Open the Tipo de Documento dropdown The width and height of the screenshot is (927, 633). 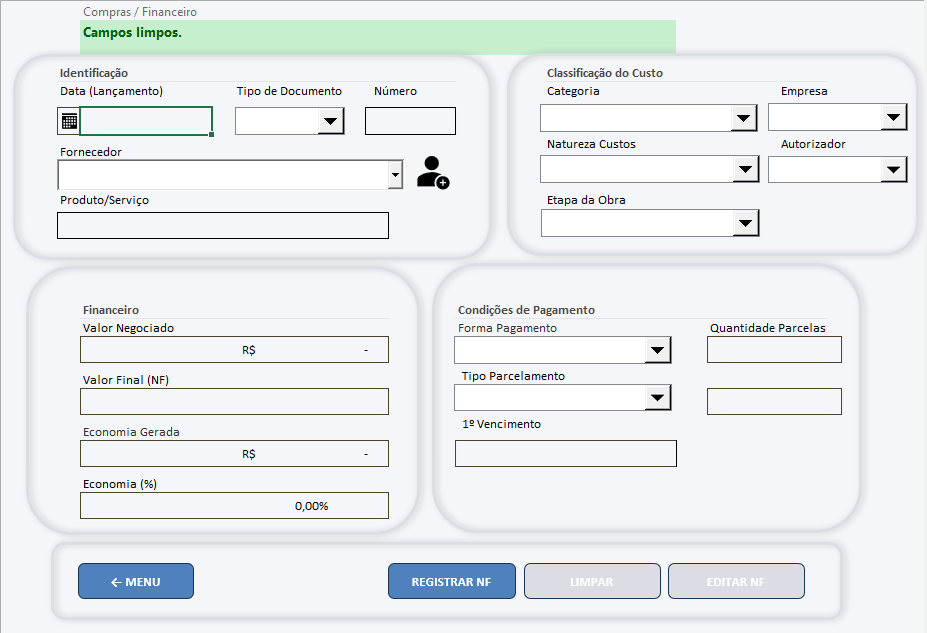click(x=330, y=121)
